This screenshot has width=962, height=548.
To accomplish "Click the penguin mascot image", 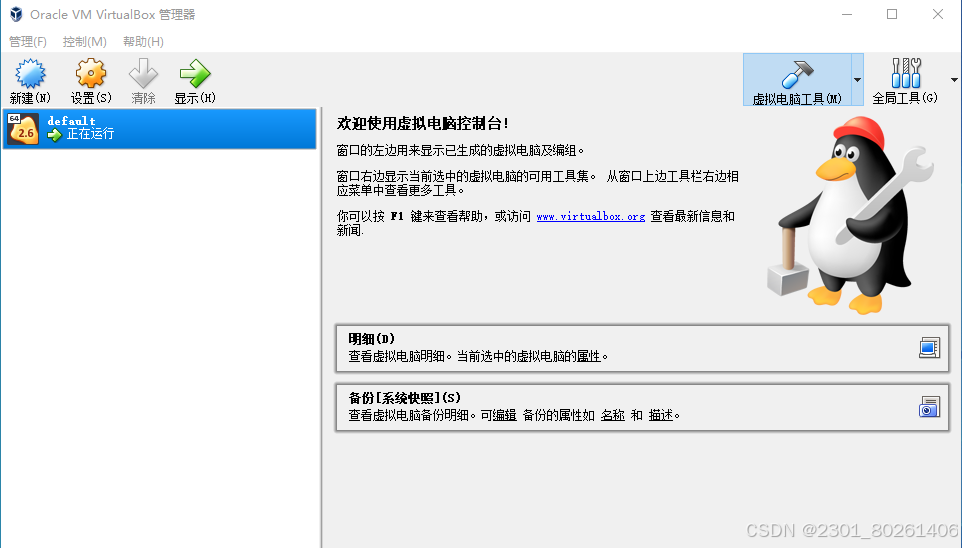I will point(850,215).
